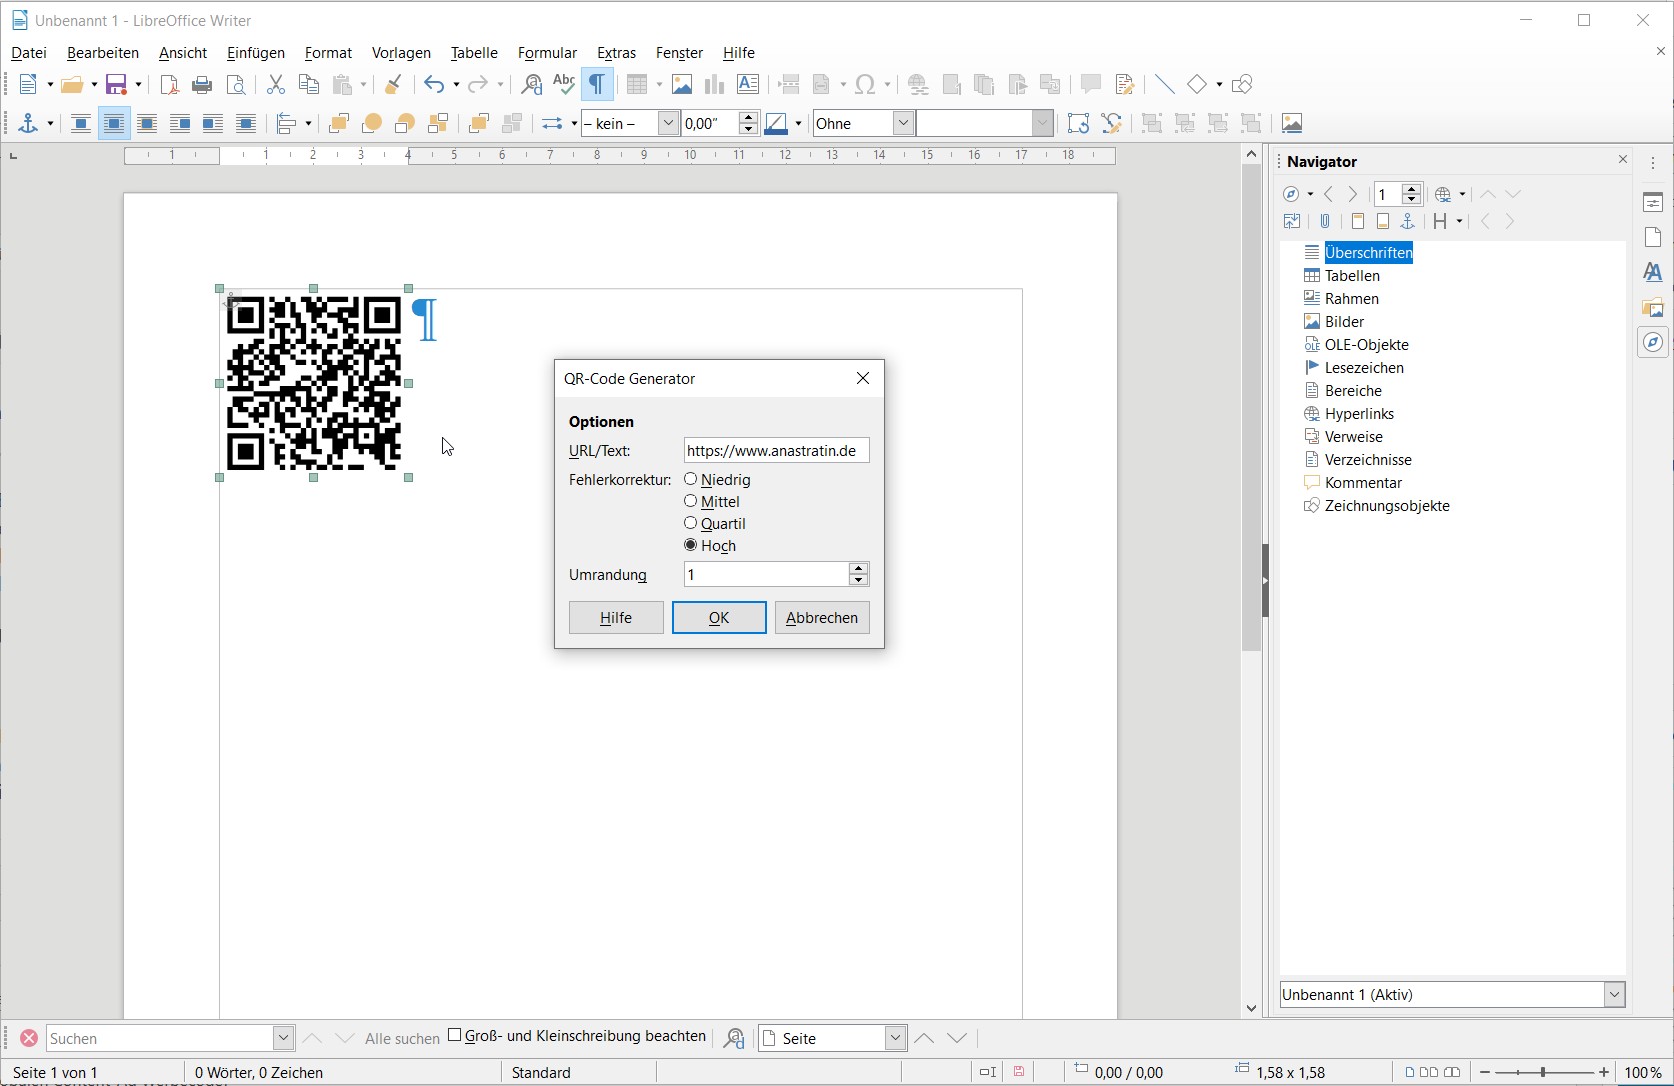Confirm the QR code with OK
The image size is (1674, 1086).
[x=718, y=617]
